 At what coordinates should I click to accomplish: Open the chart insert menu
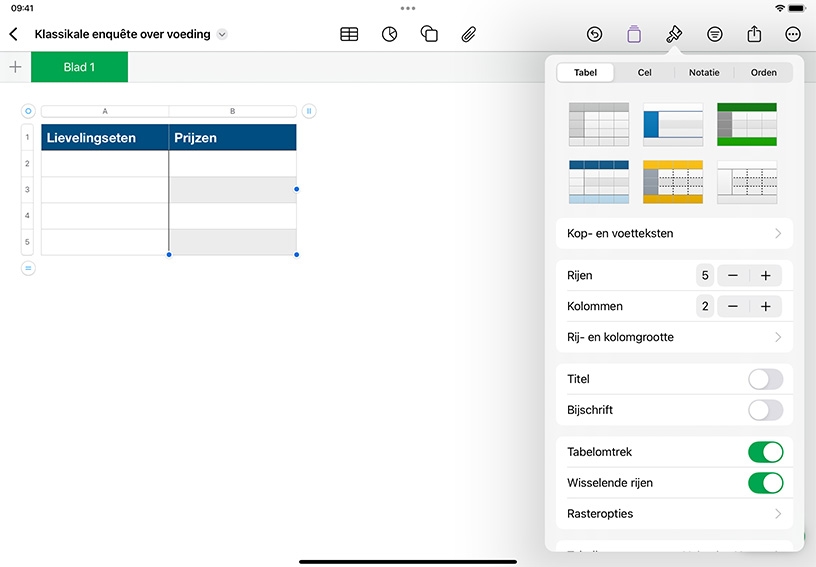389,34
